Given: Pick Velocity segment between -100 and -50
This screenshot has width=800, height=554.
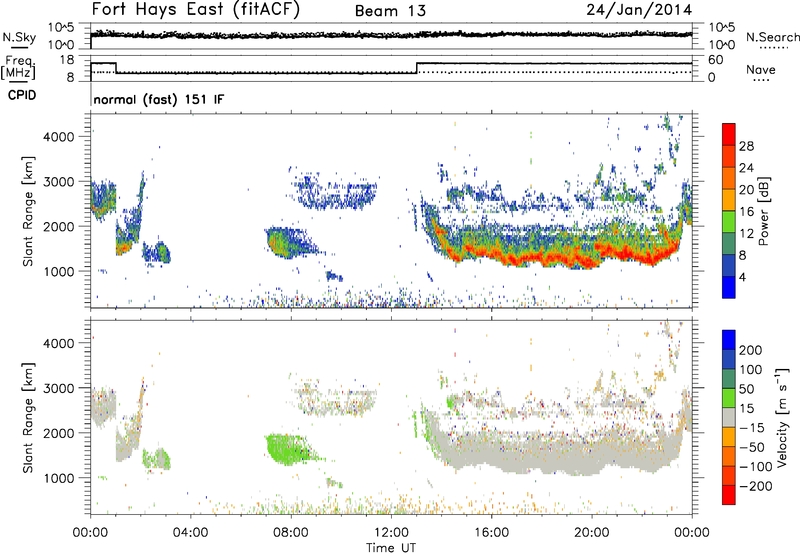Looking at the screenshot, I should click(x=729, y=457).
